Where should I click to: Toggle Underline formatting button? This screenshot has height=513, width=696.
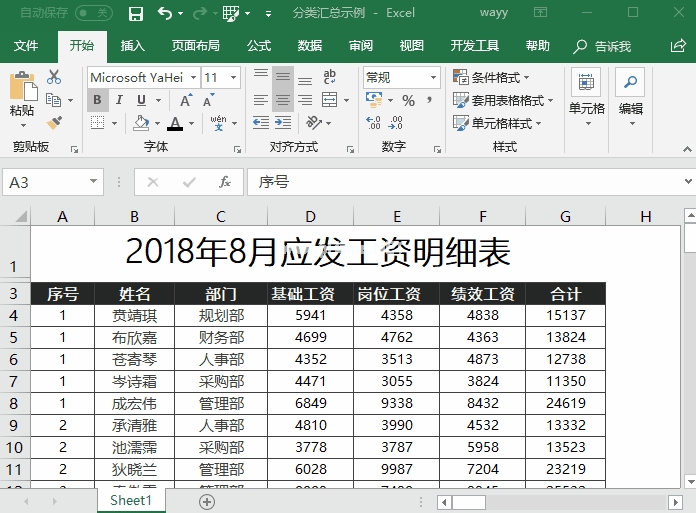click(x=141, y=100)
